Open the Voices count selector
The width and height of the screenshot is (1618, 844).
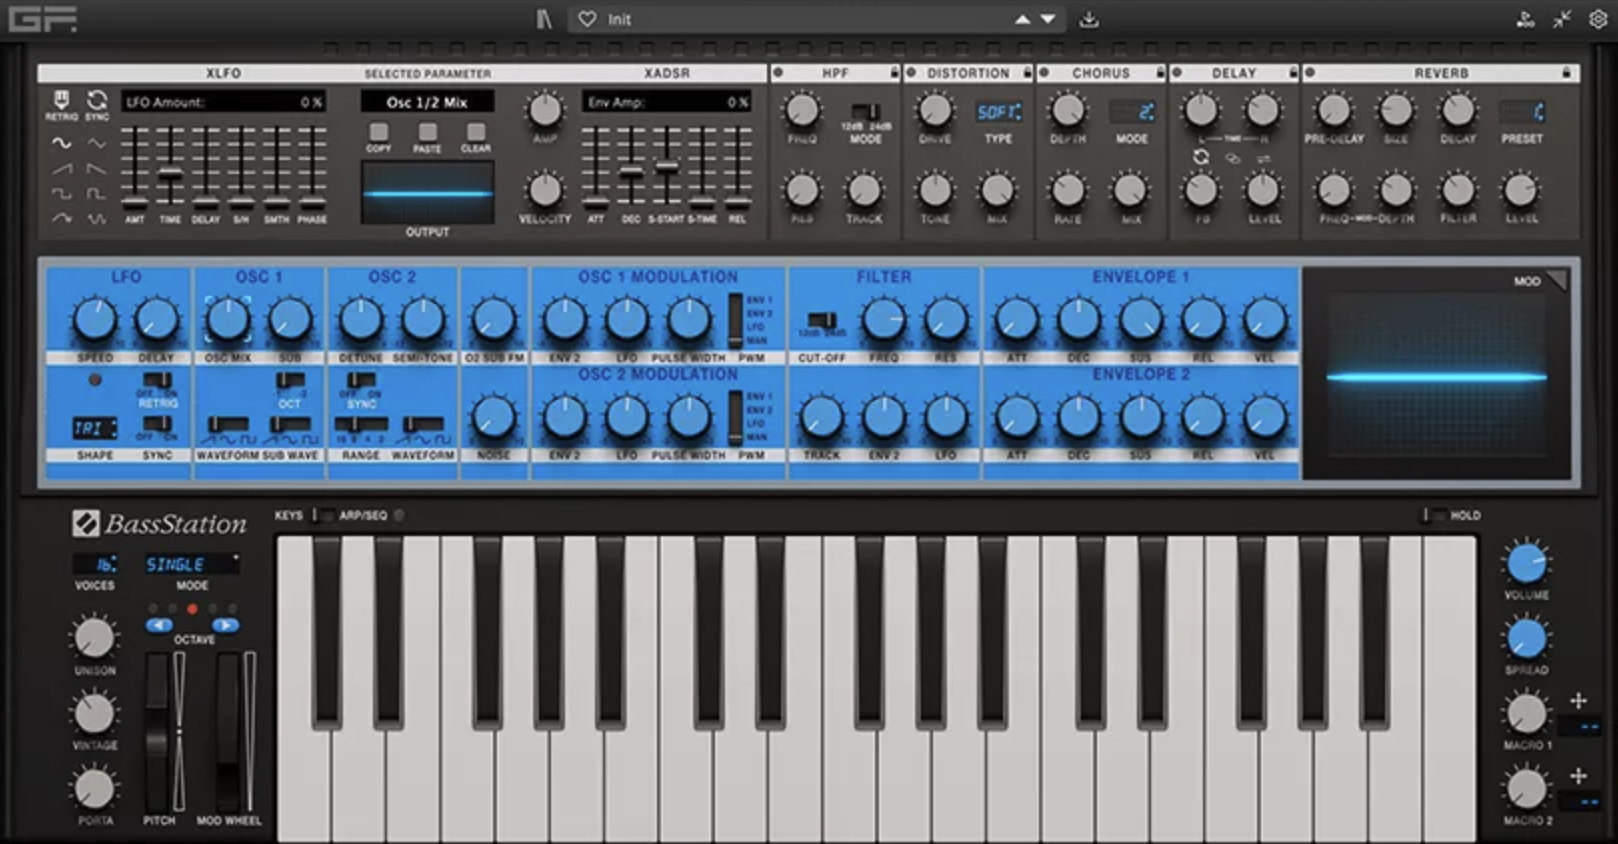(95, 564)
